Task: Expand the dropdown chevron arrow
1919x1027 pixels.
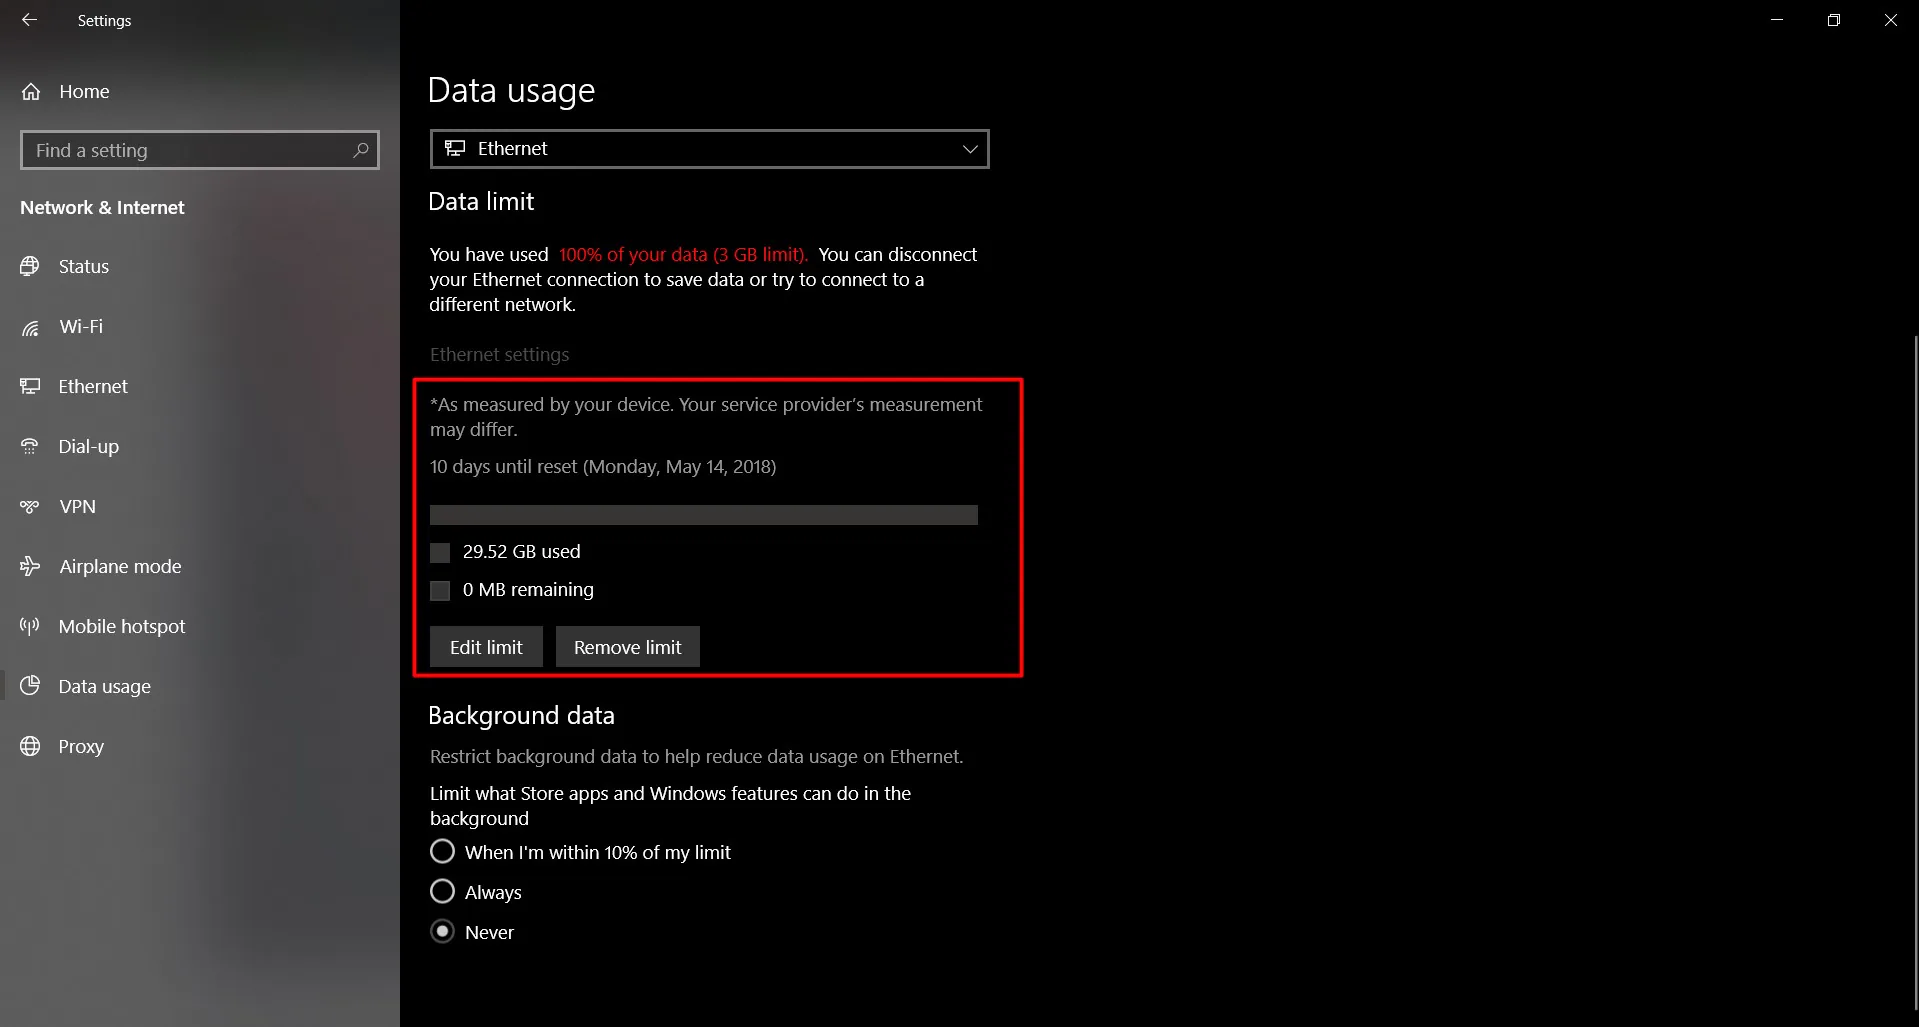Action: pos(969,149)
